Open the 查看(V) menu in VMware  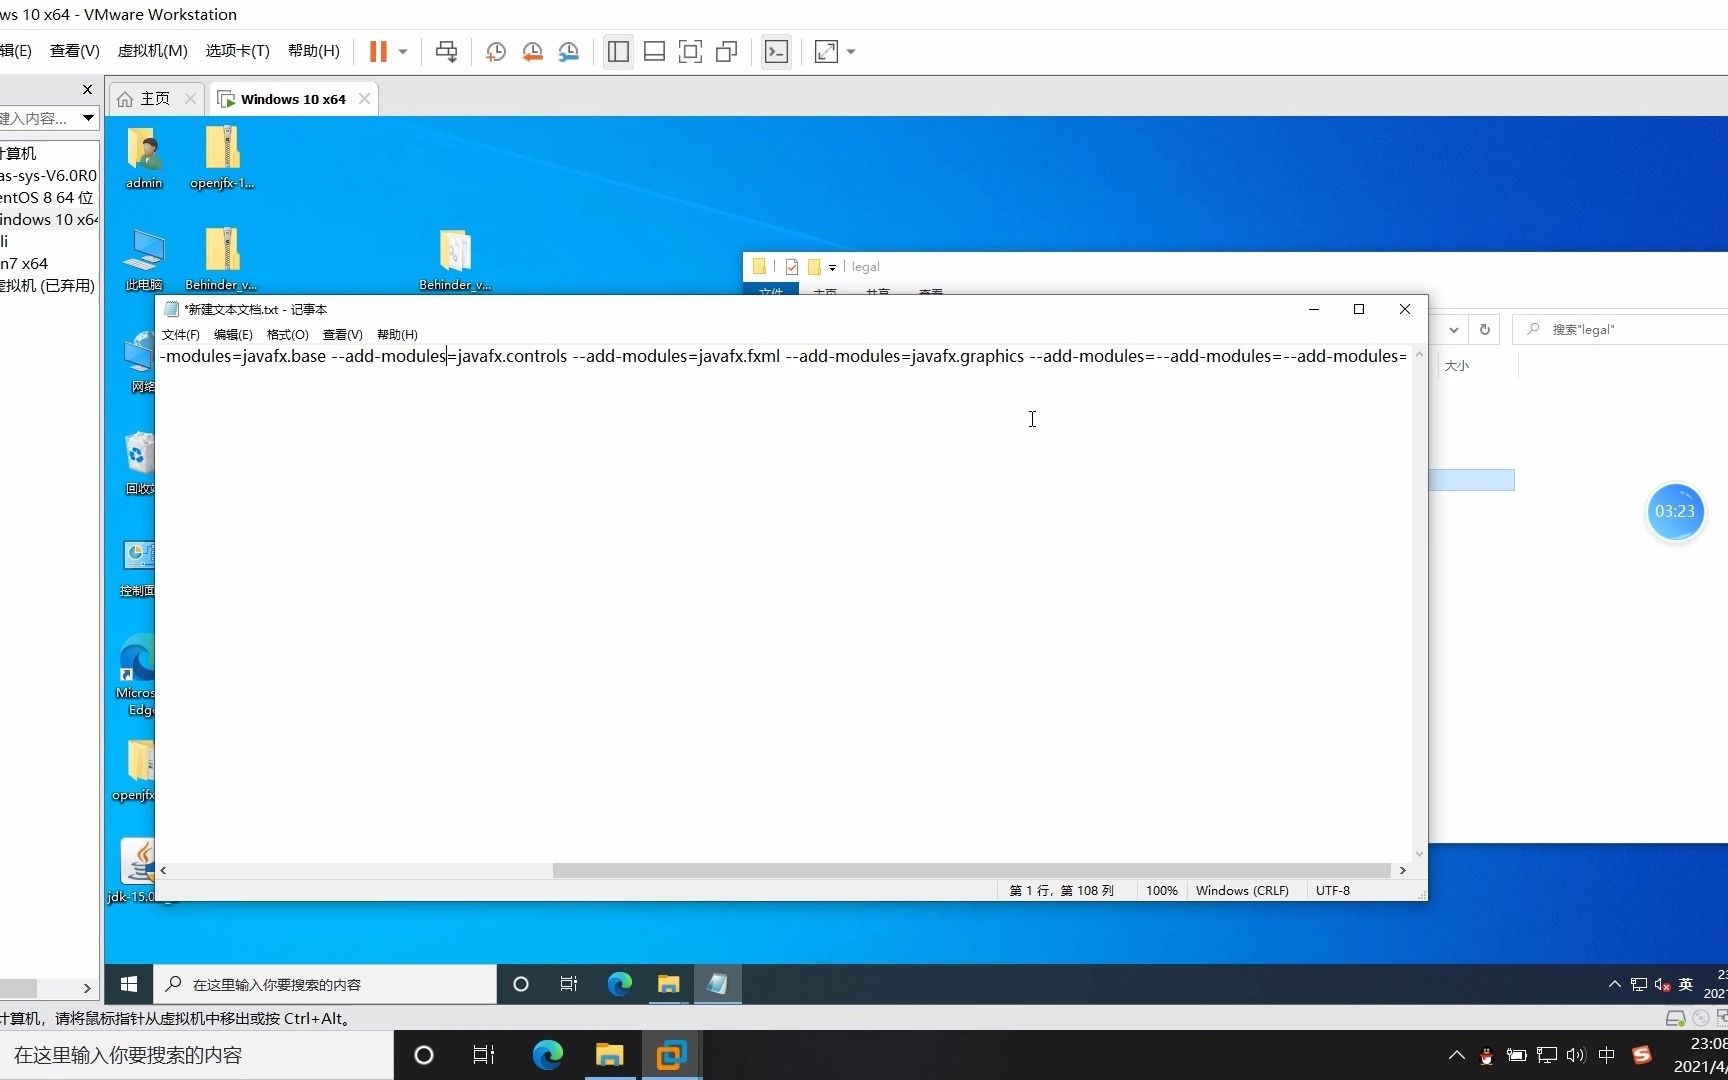pos(75,51)
